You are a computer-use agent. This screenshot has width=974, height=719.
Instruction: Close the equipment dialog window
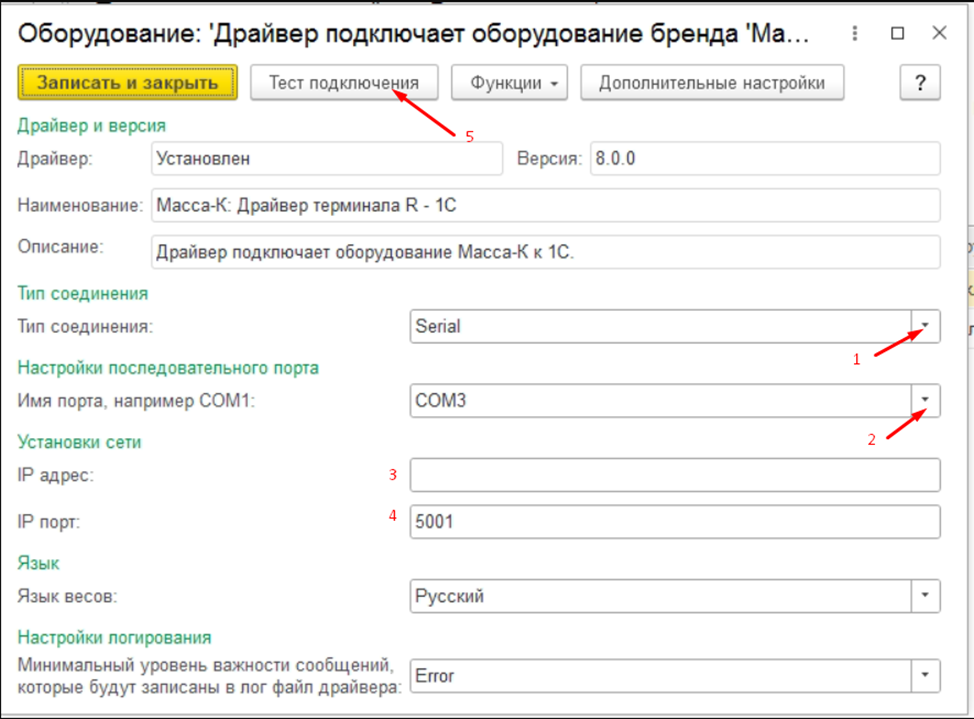tap(939, 33)
